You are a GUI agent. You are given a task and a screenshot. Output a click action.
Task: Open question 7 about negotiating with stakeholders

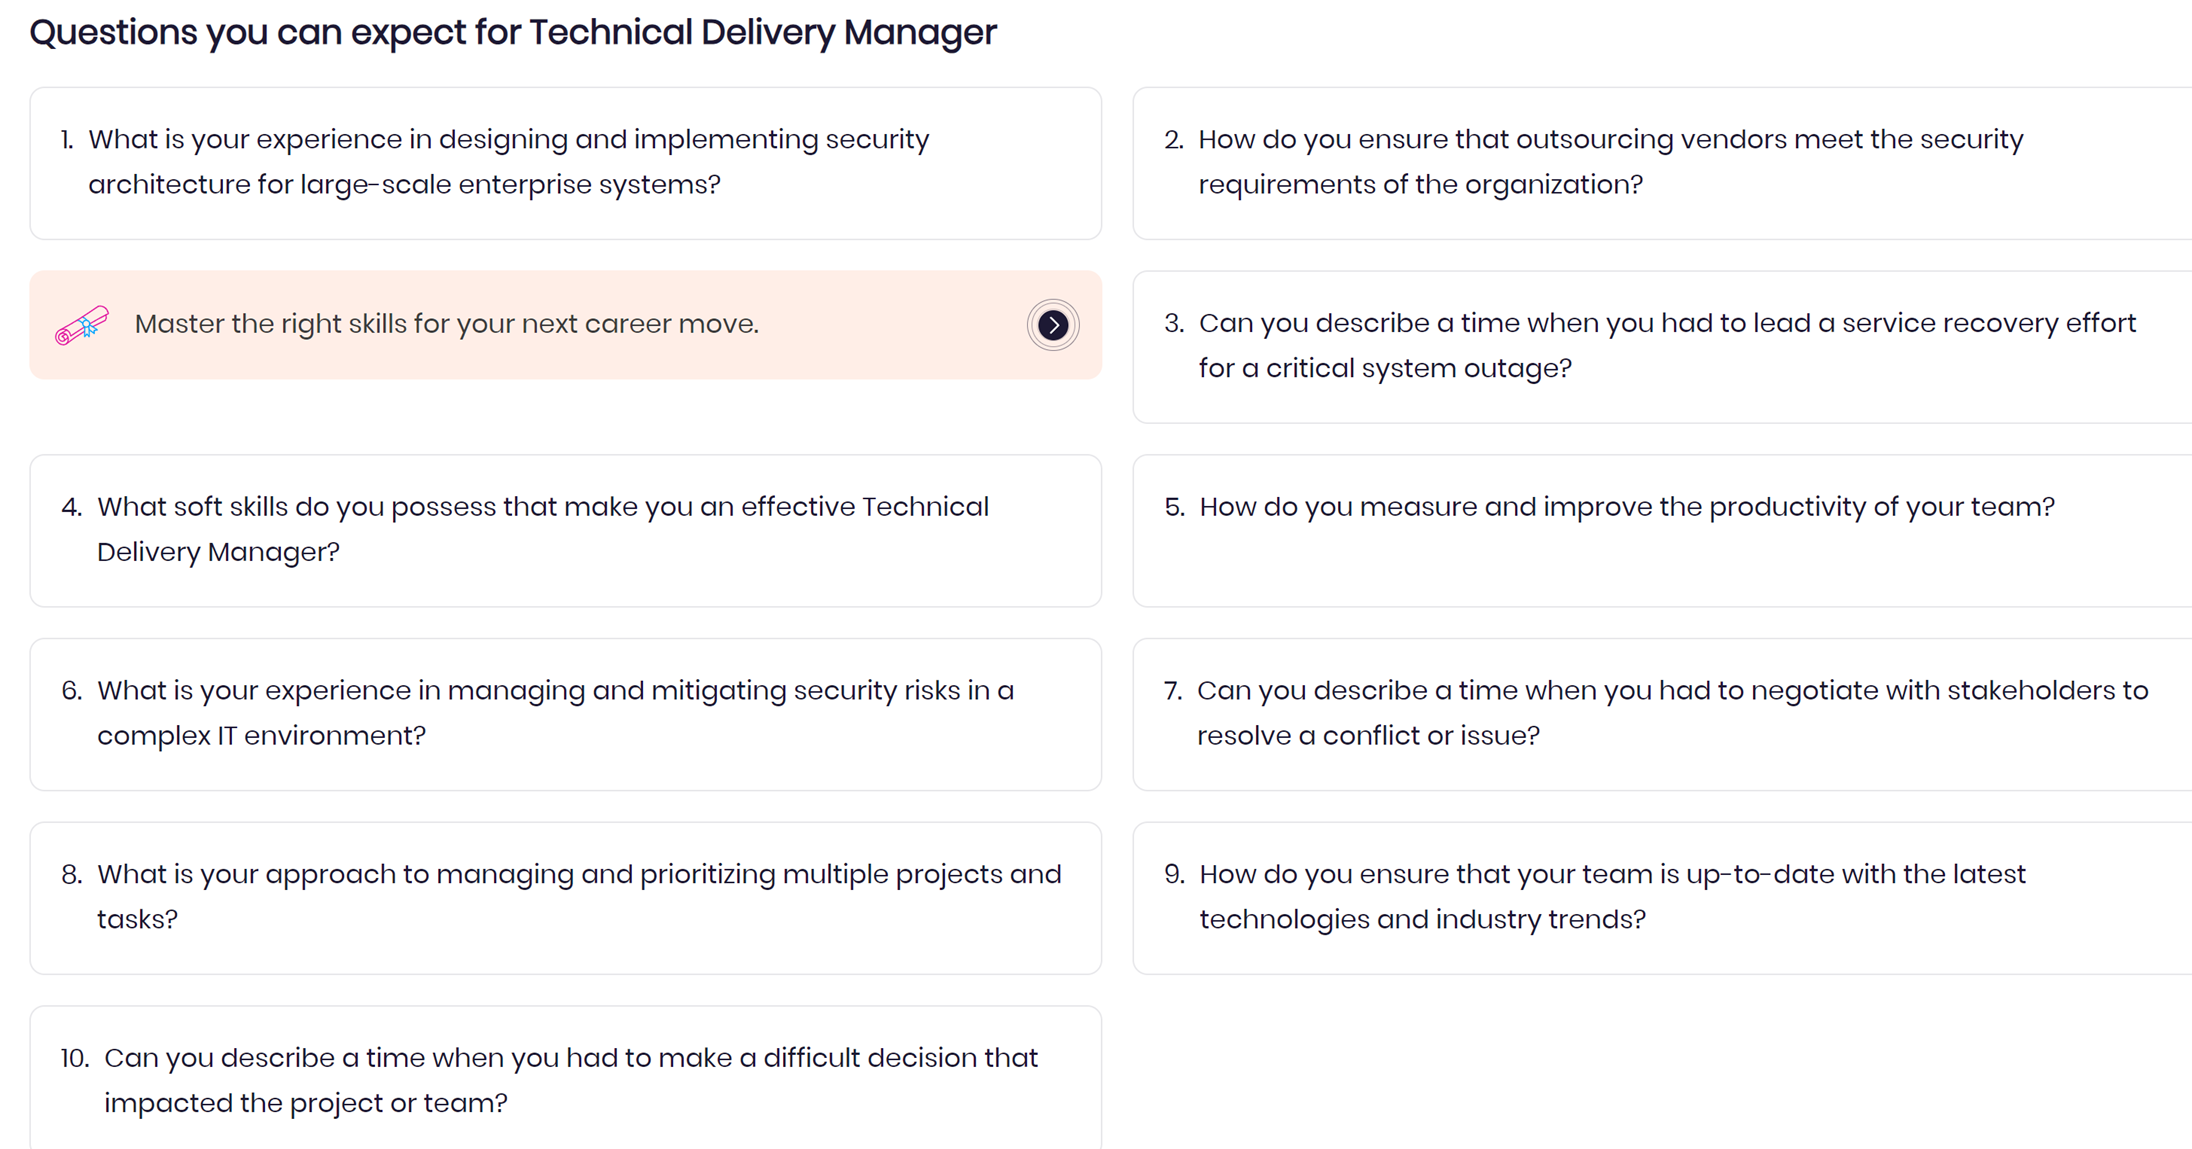click(1662, 715)
